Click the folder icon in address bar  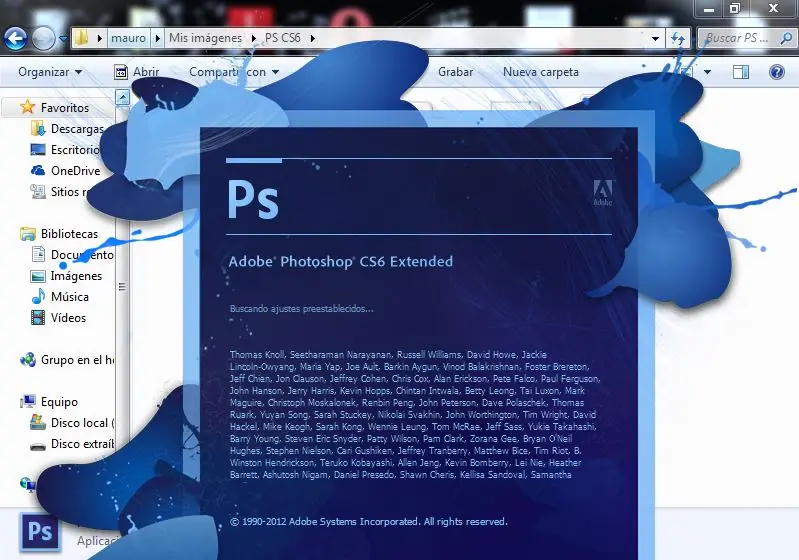point(82,38)
